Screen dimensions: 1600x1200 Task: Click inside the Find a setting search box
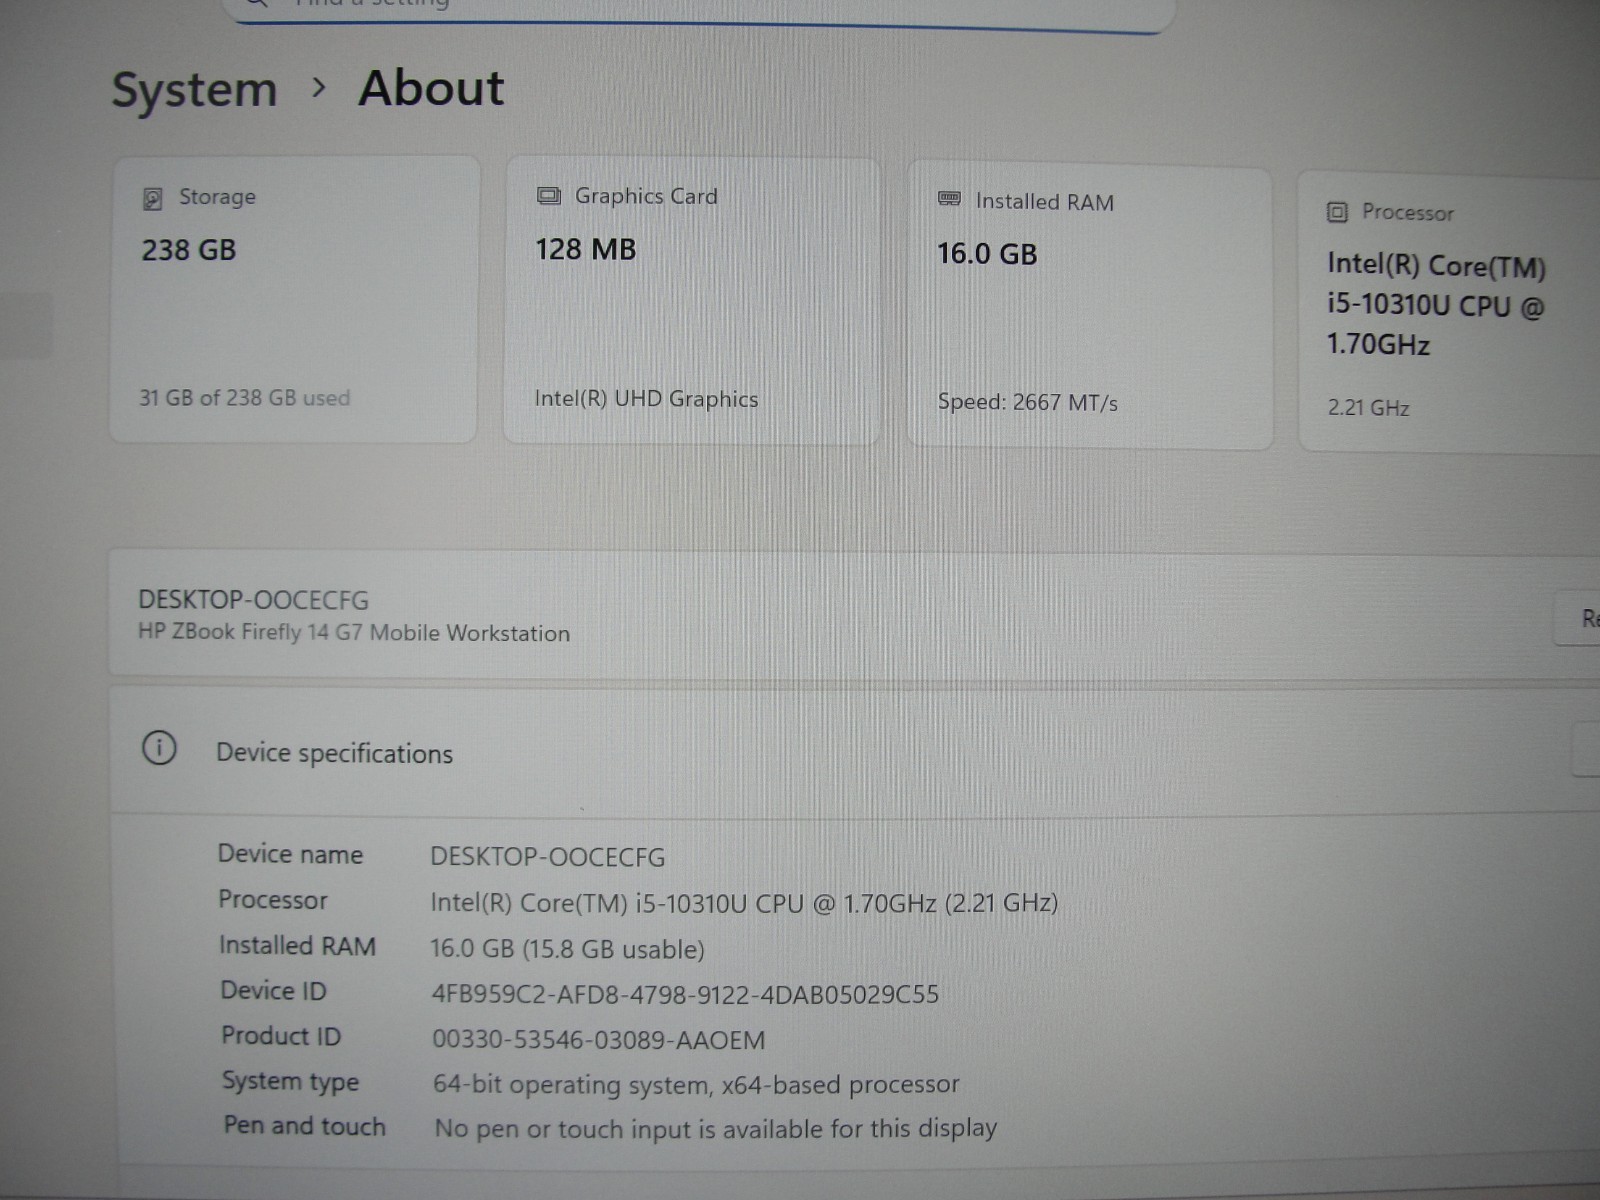tap(700, 10)
